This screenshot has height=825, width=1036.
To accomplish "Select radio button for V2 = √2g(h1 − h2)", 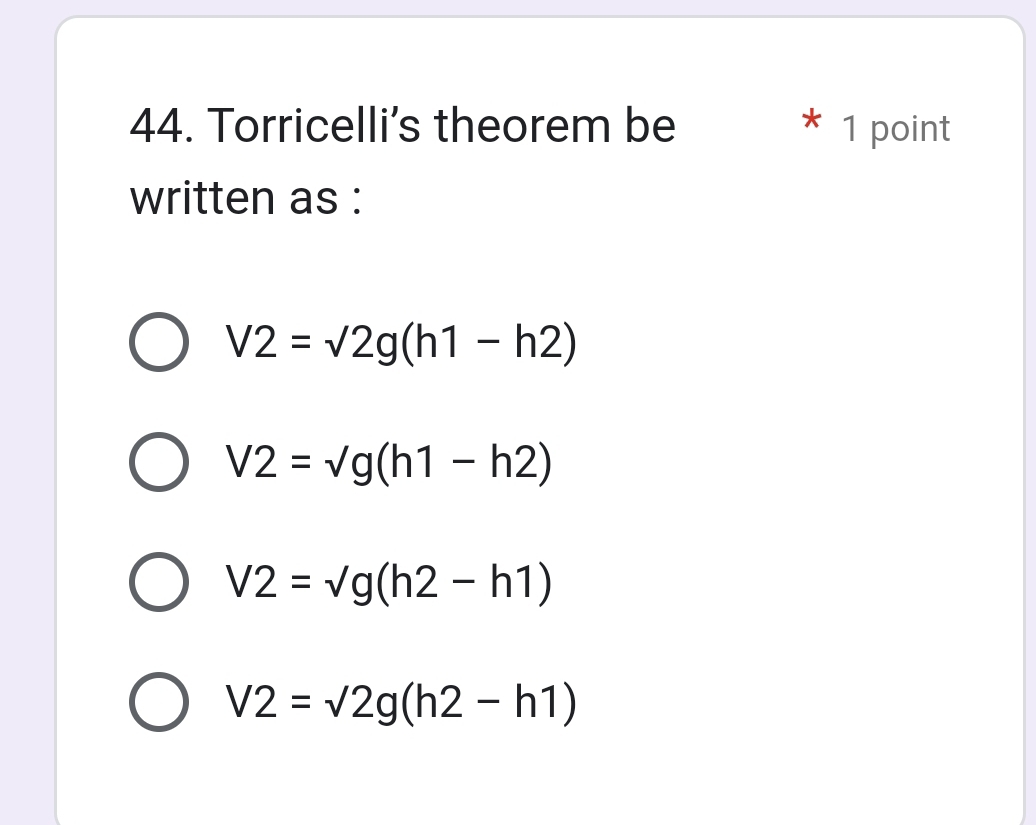I will (158, 344).
